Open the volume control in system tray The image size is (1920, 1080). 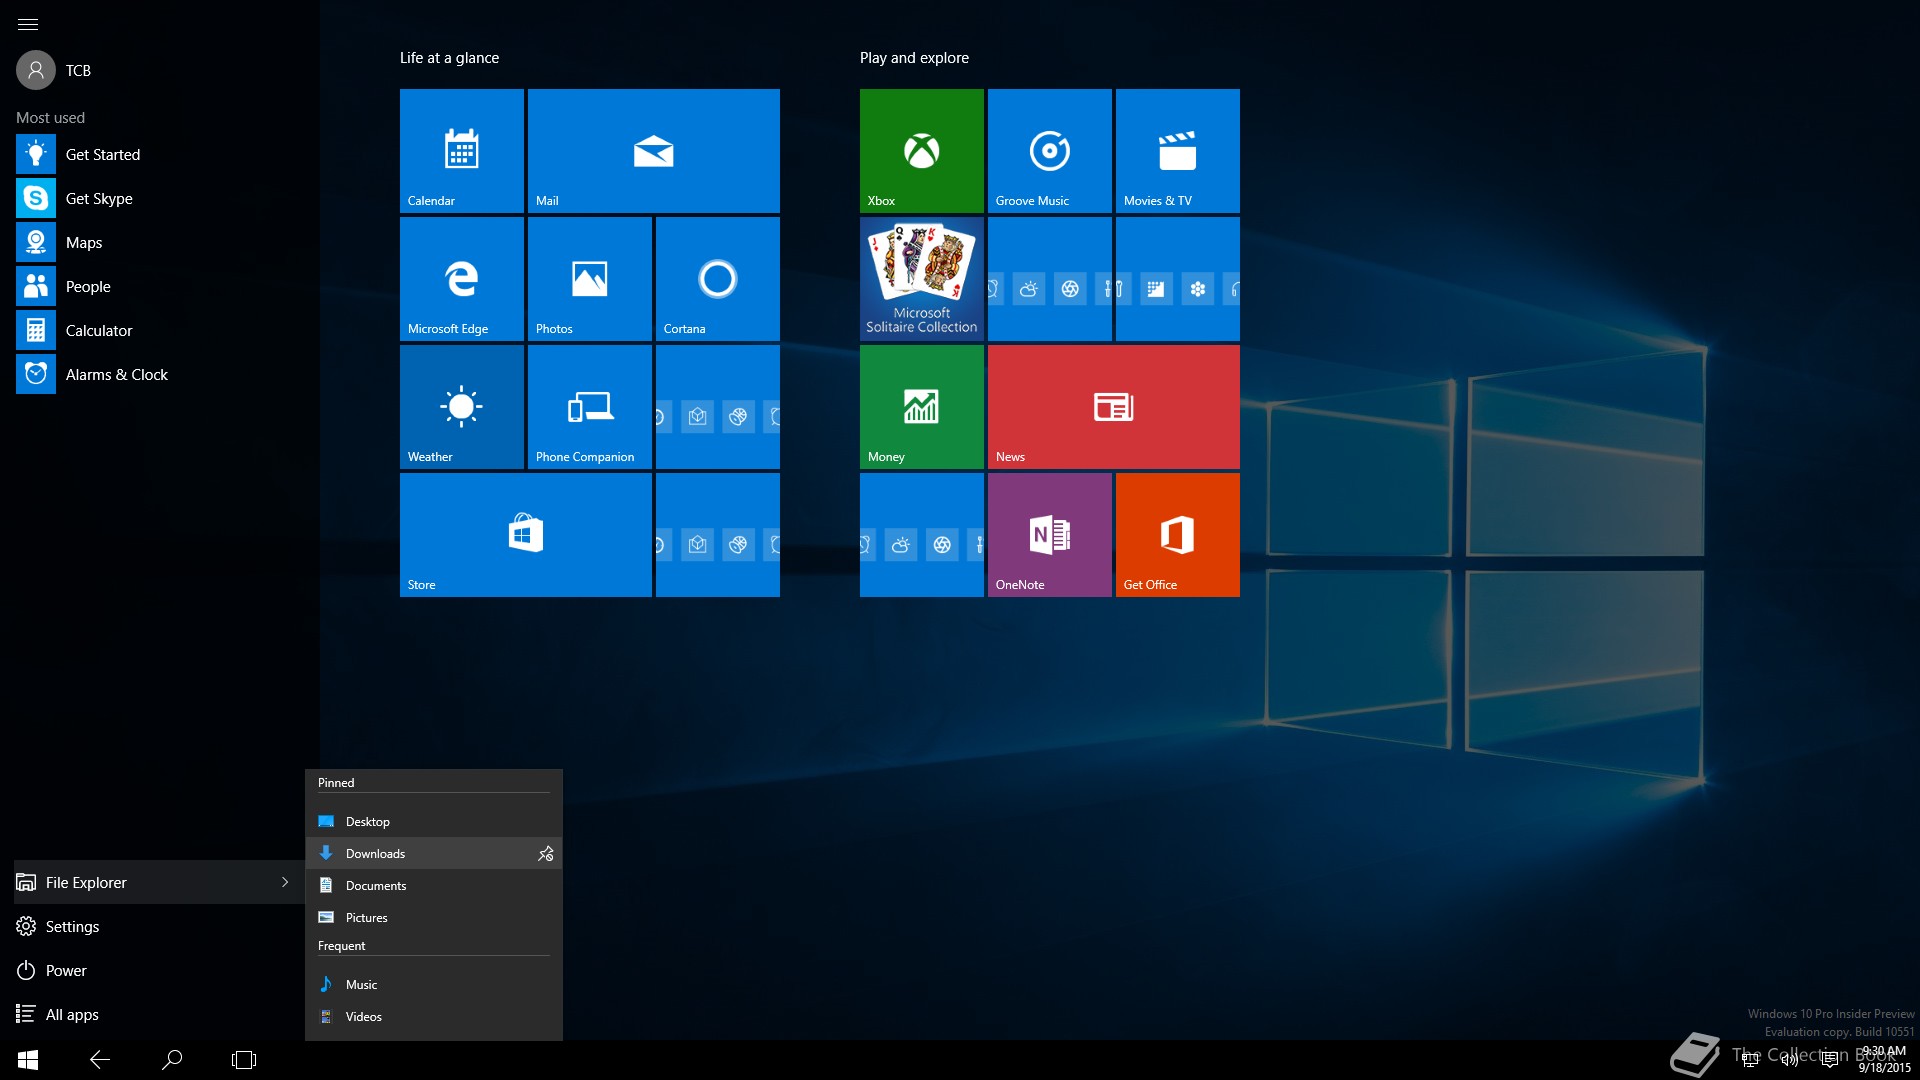click(1790, 1060)
